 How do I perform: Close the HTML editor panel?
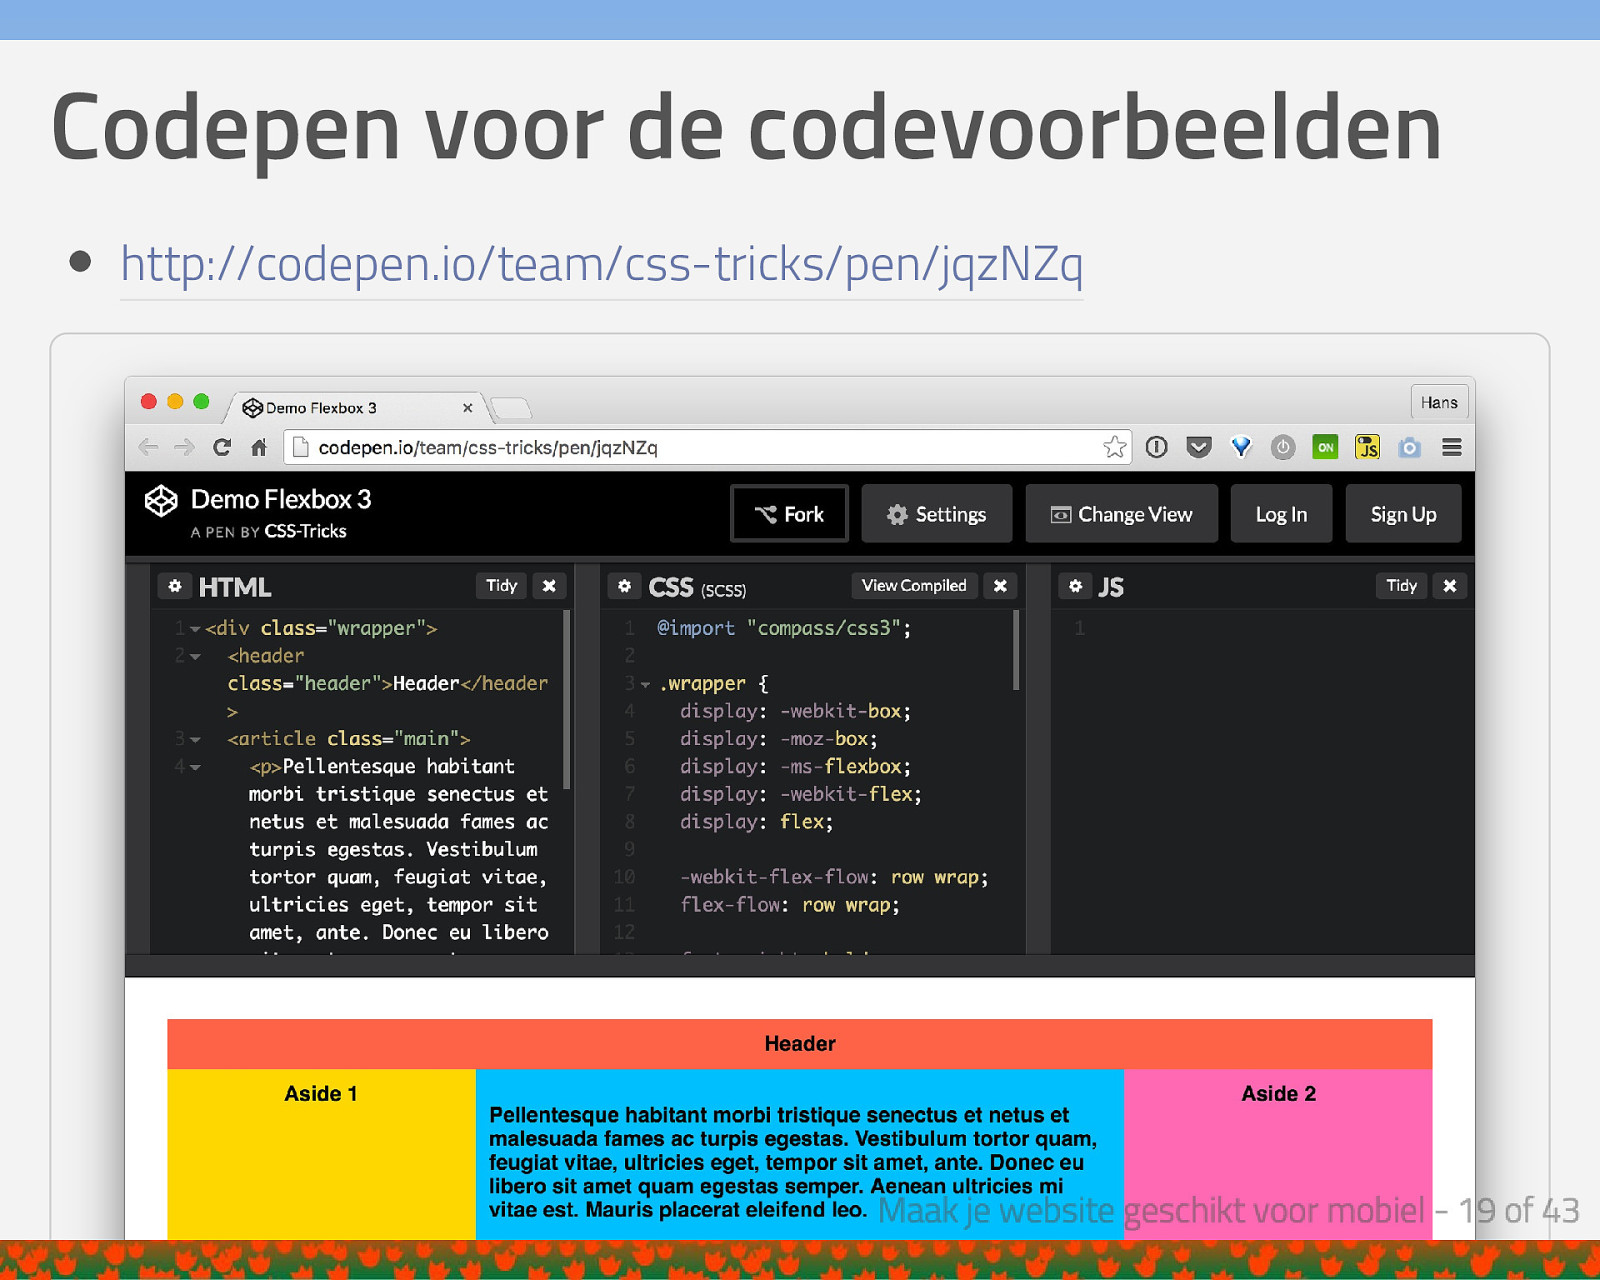coord(549,586)
